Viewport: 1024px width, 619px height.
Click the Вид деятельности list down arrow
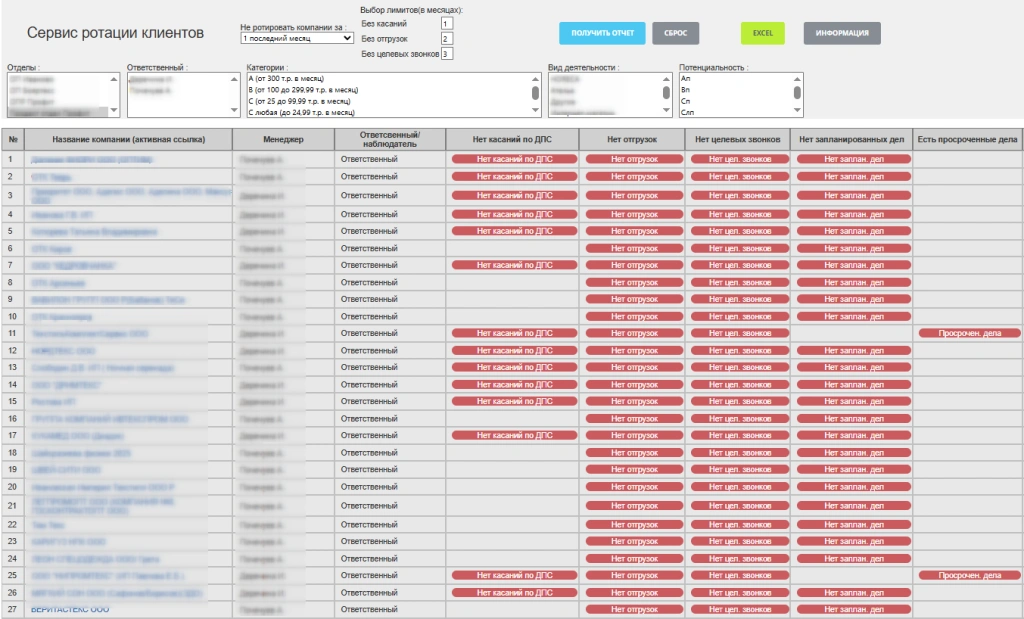coord(667,110)
